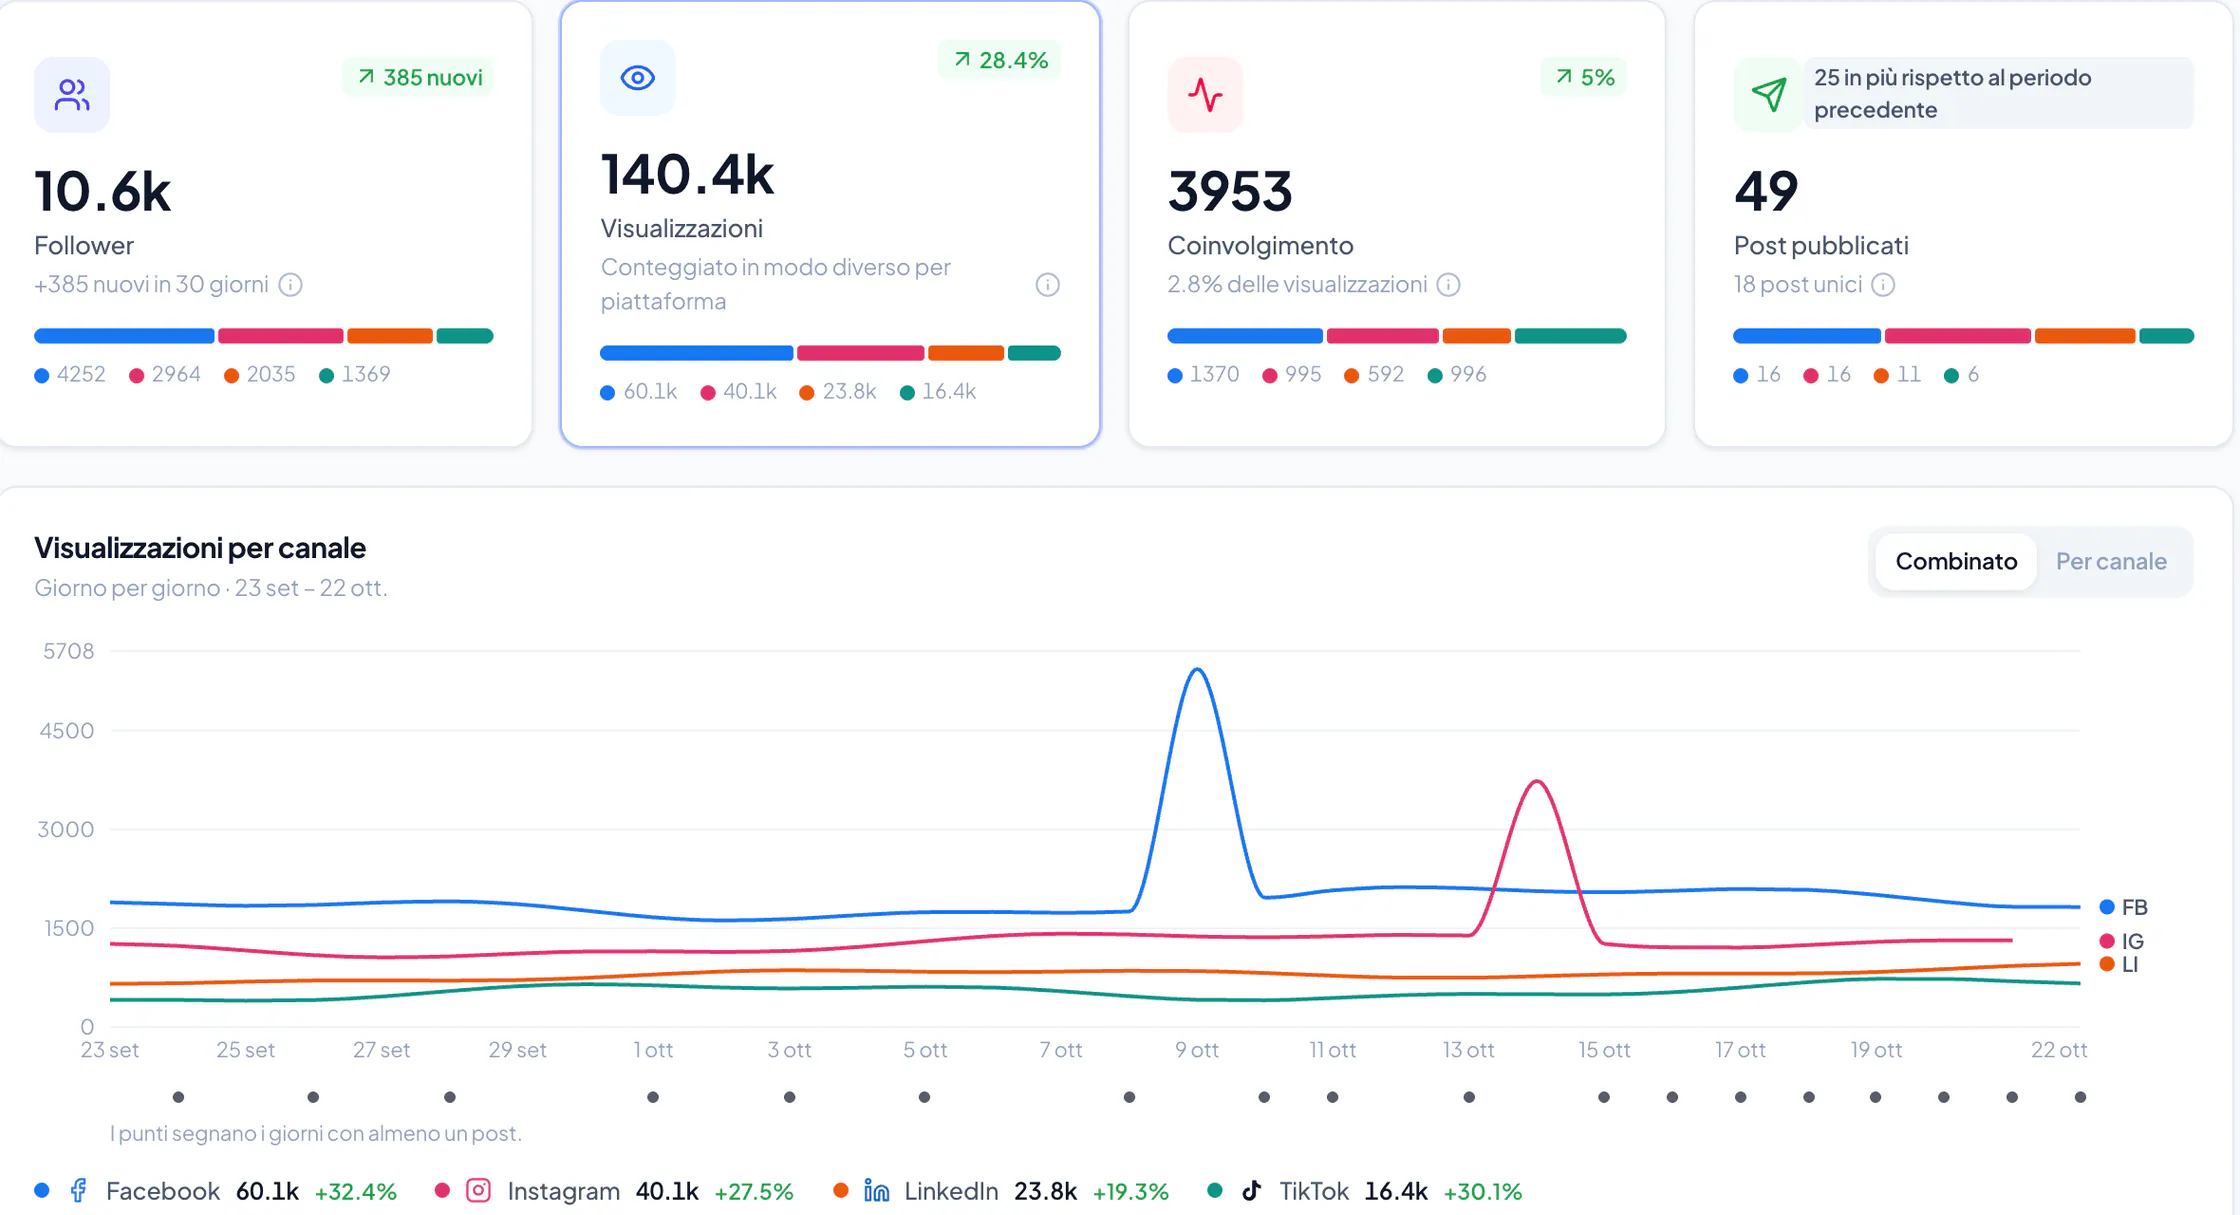Click the arrow in 28.4% badge

coord(962,60)
